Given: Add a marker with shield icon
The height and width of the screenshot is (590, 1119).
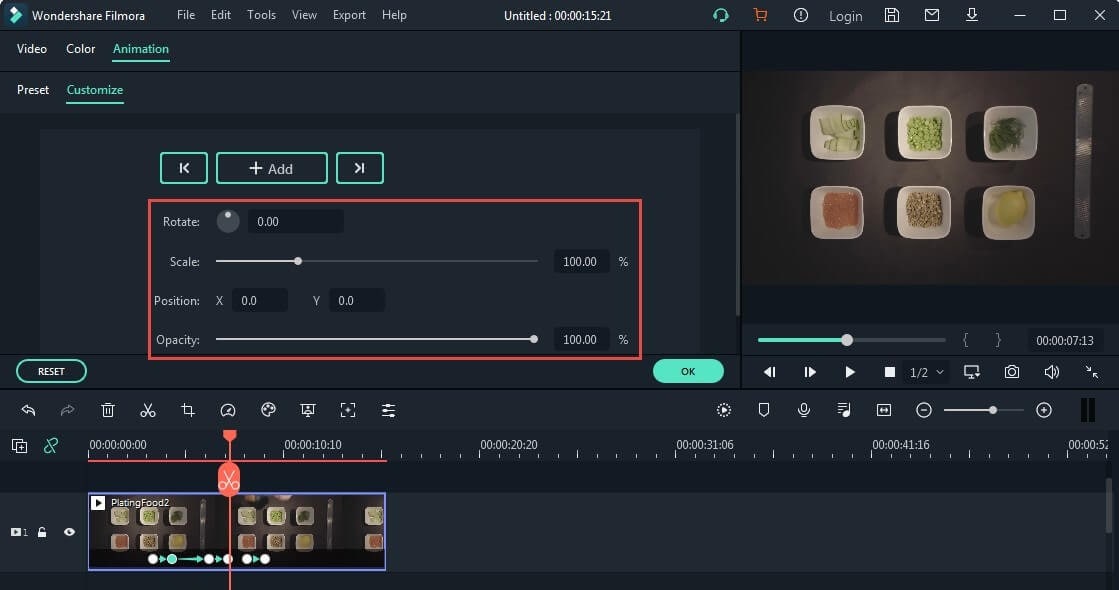Looking at the screenshot, I should tap(764, 410).
